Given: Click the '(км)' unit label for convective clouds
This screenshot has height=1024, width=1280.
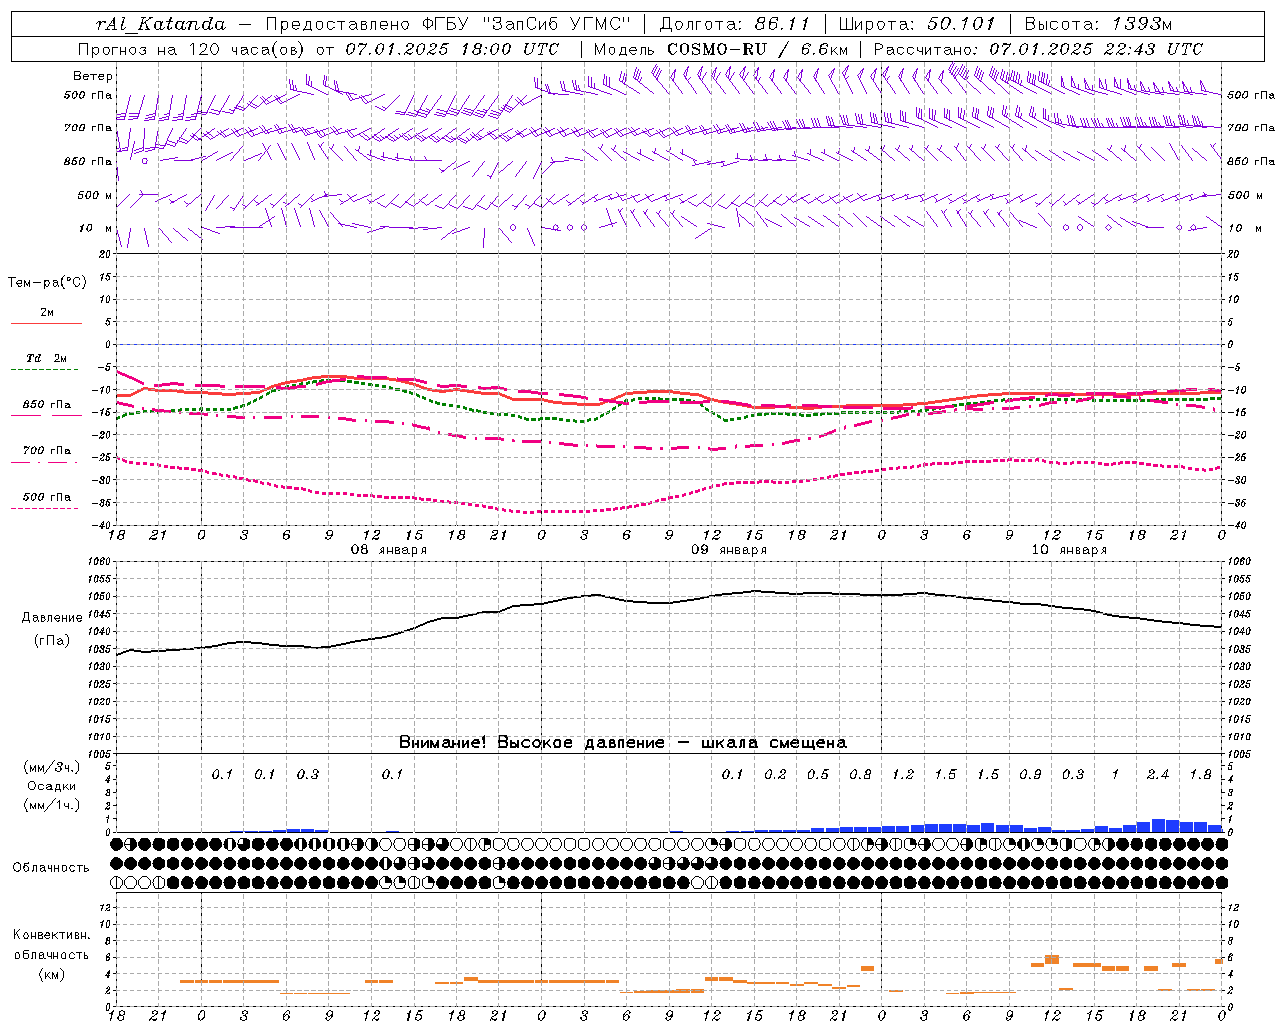Looking at the screenshot, I should click(51, 974).
